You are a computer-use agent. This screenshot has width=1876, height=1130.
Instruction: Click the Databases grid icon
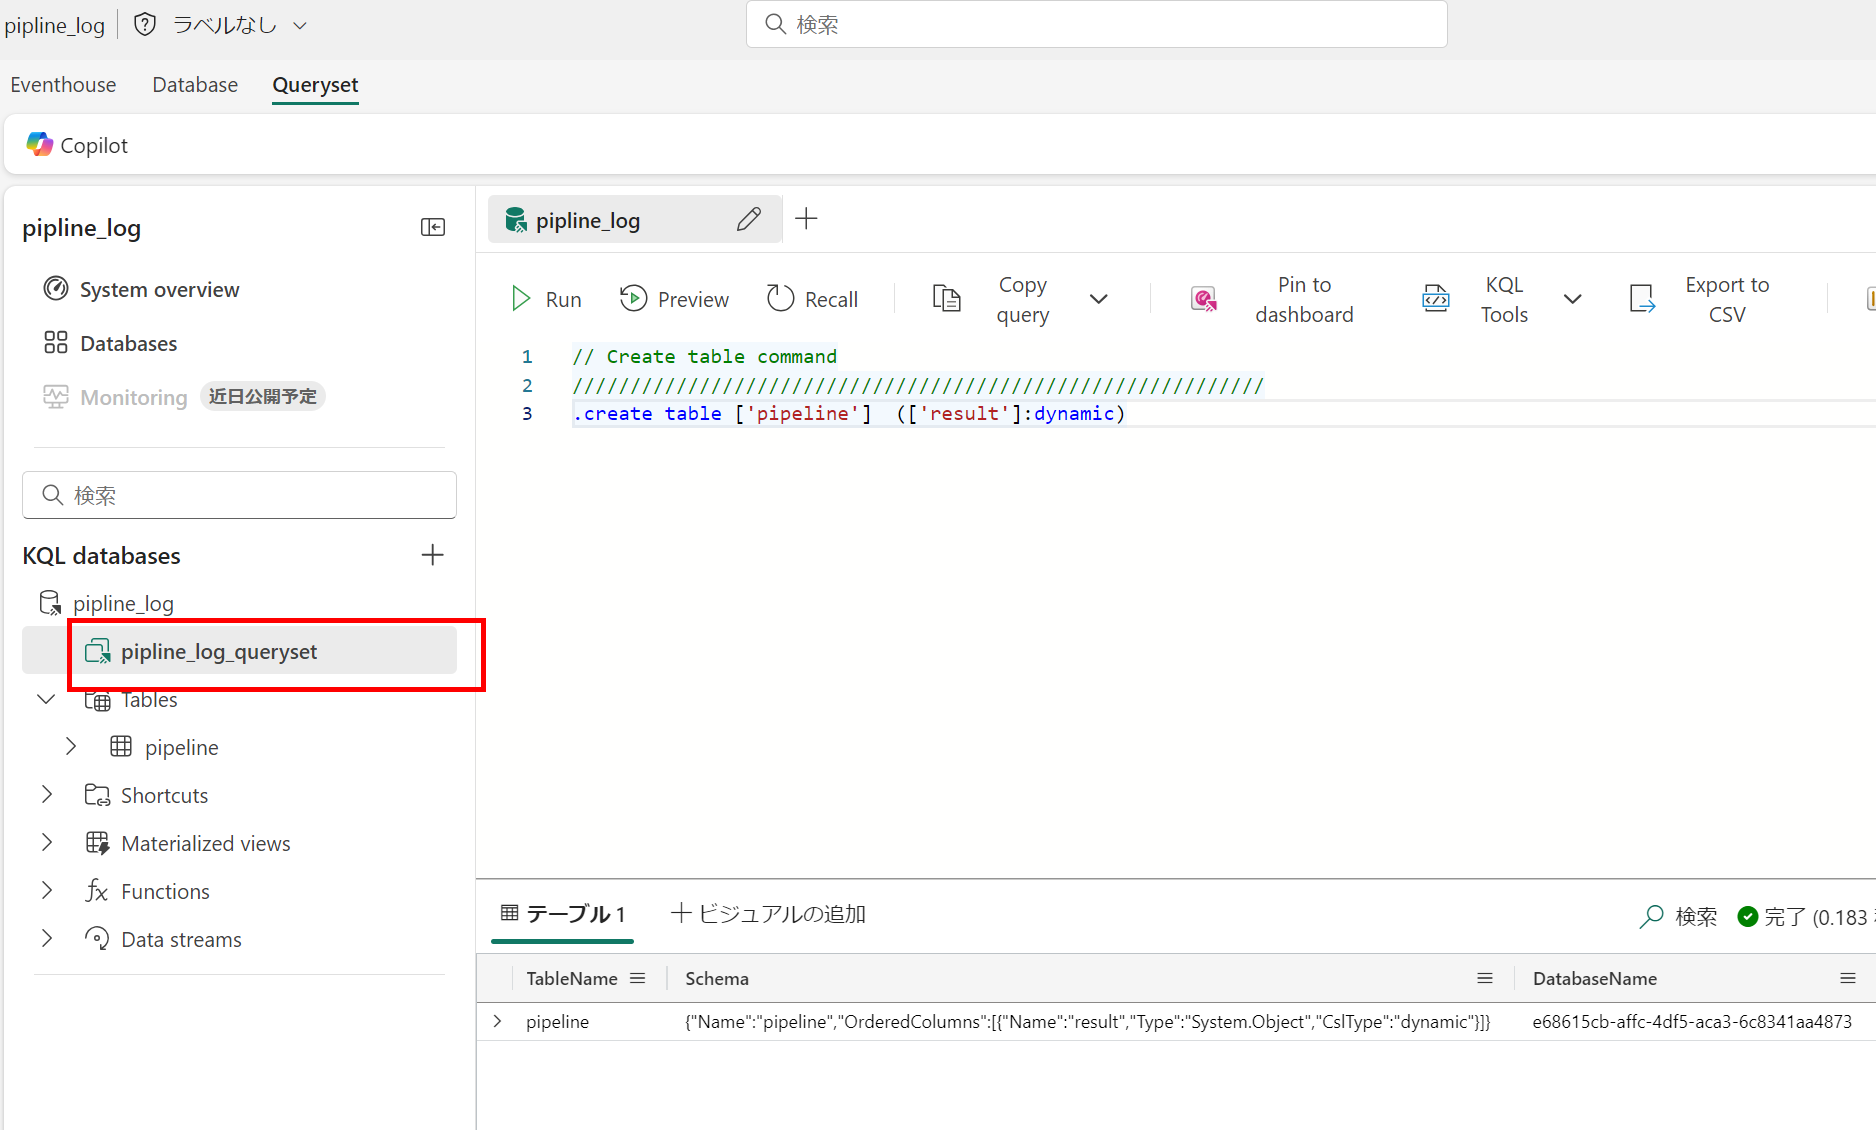point(56,343)
